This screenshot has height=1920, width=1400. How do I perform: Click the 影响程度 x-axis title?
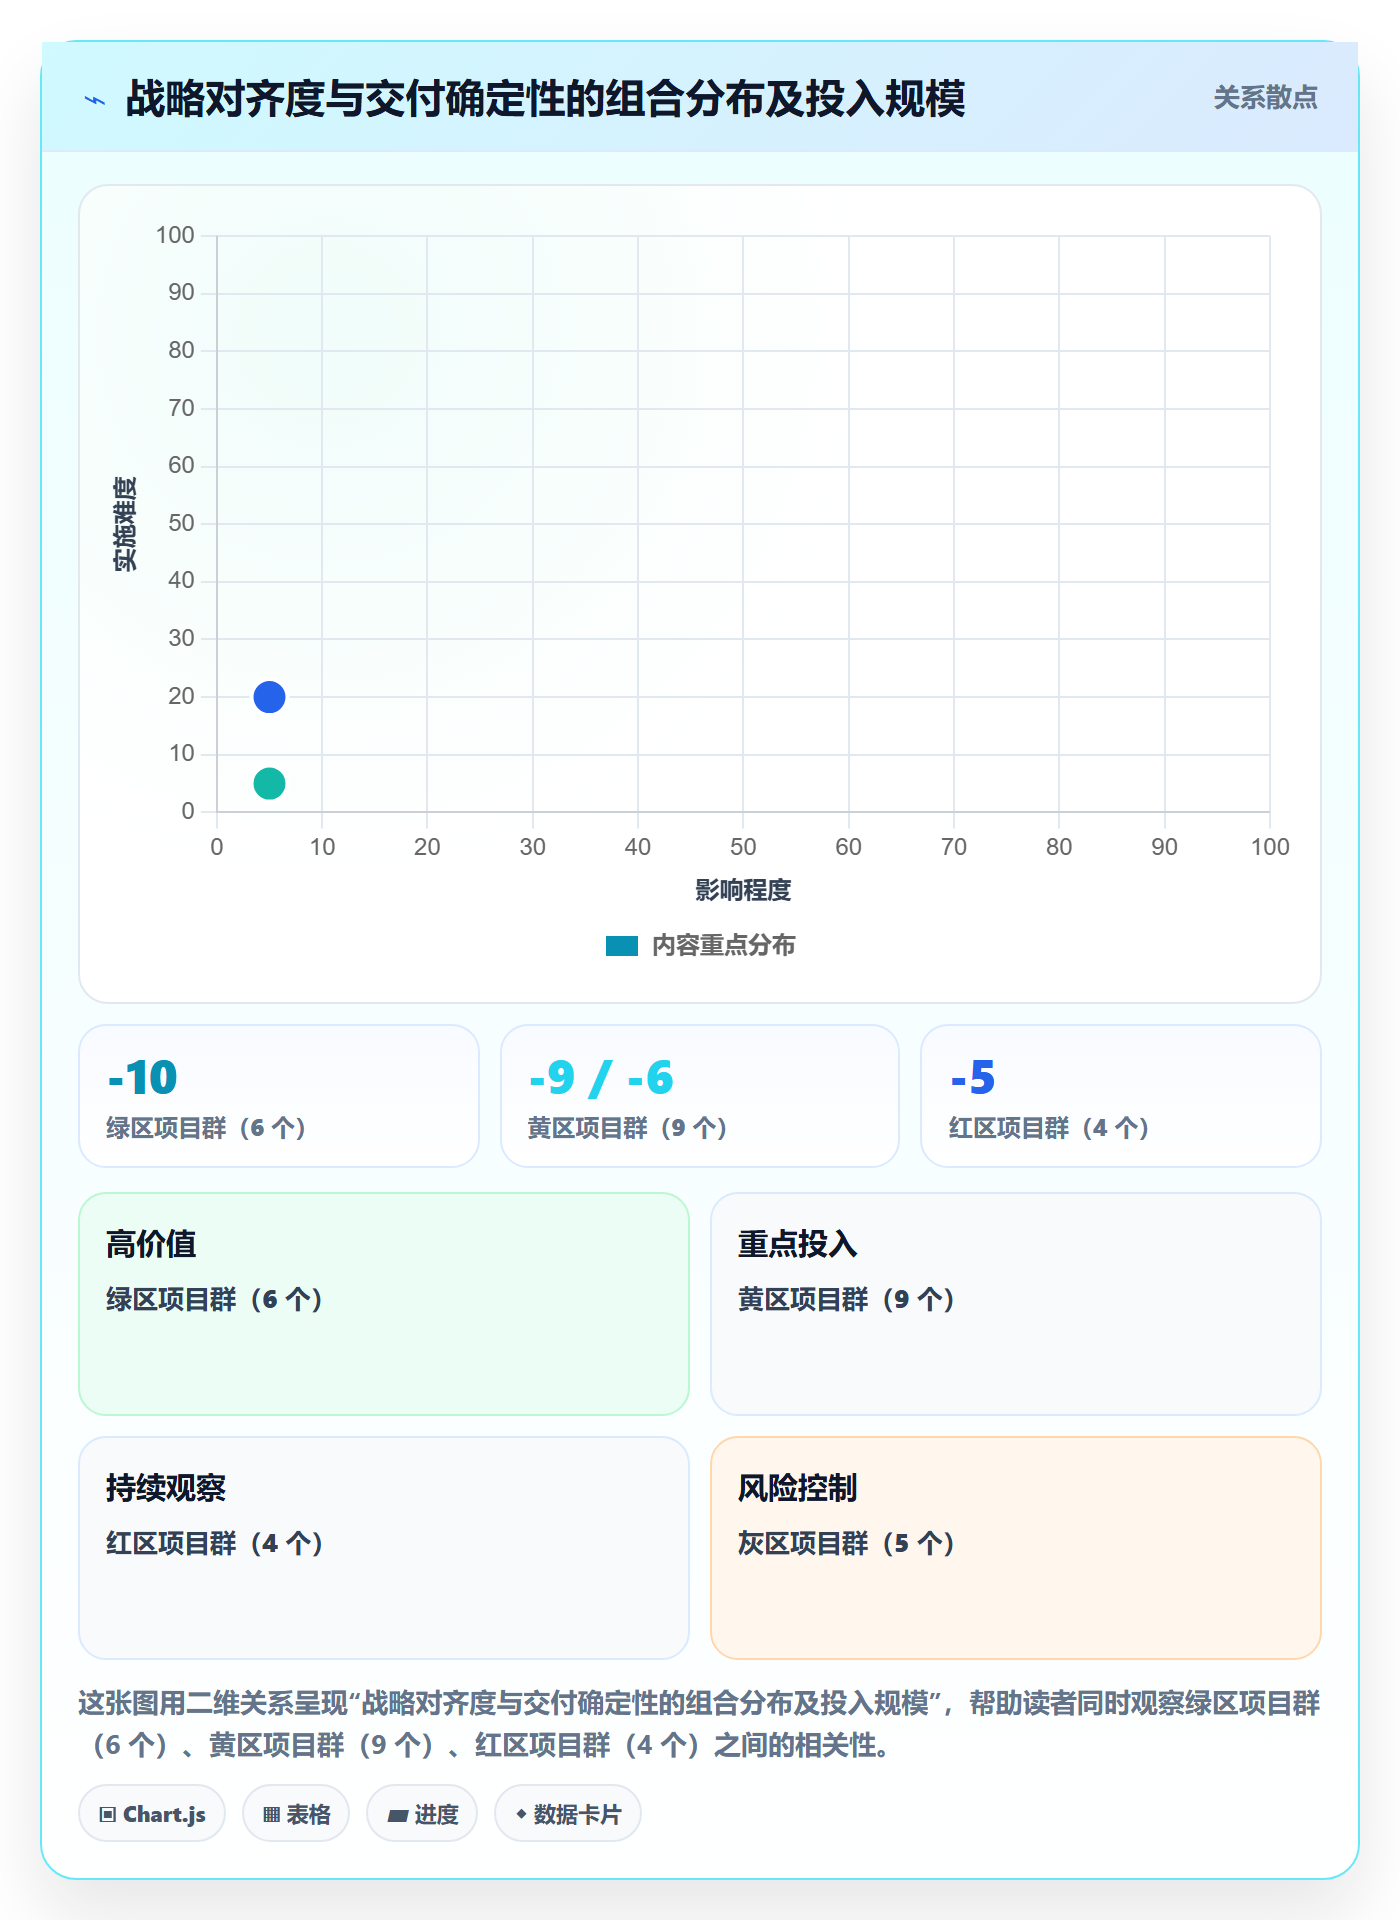tap(743, 890)
